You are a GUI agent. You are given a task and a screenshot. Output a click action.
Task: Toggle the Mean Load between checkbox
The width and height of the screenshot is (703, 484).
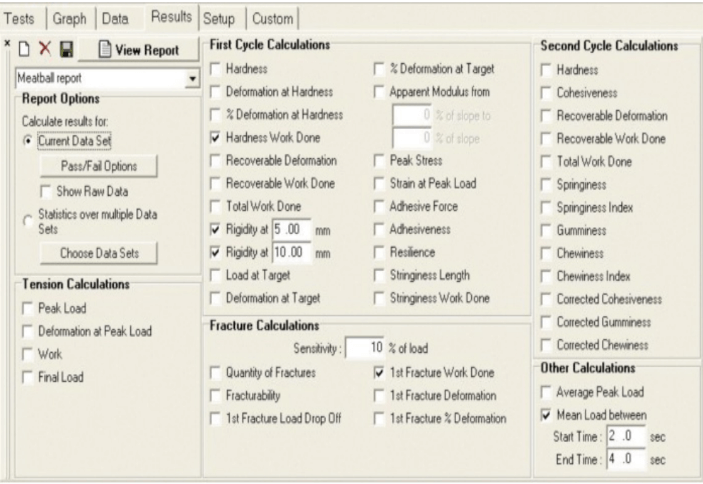(546, 415)
